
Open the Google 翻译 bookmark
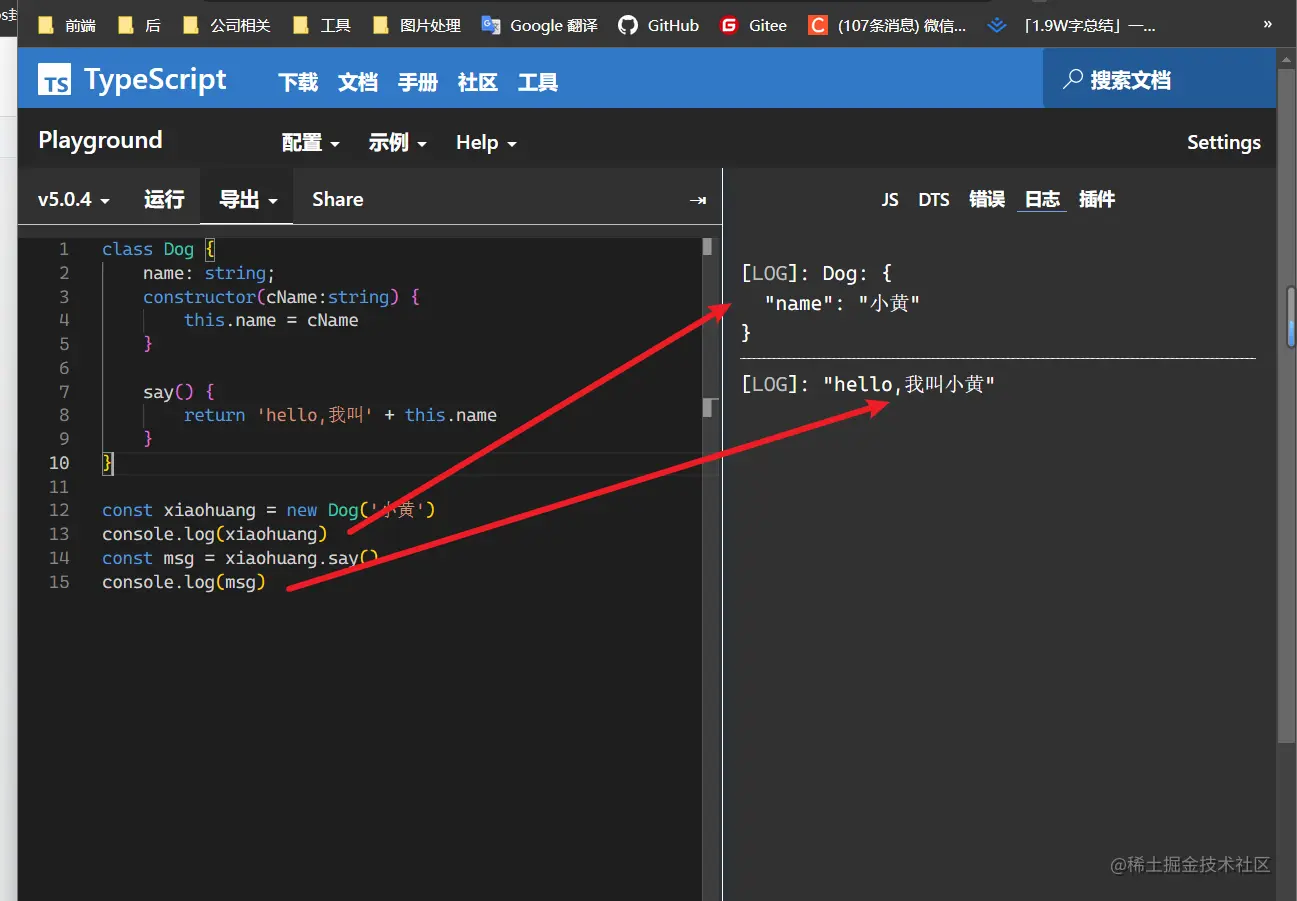tap(540, 25)
